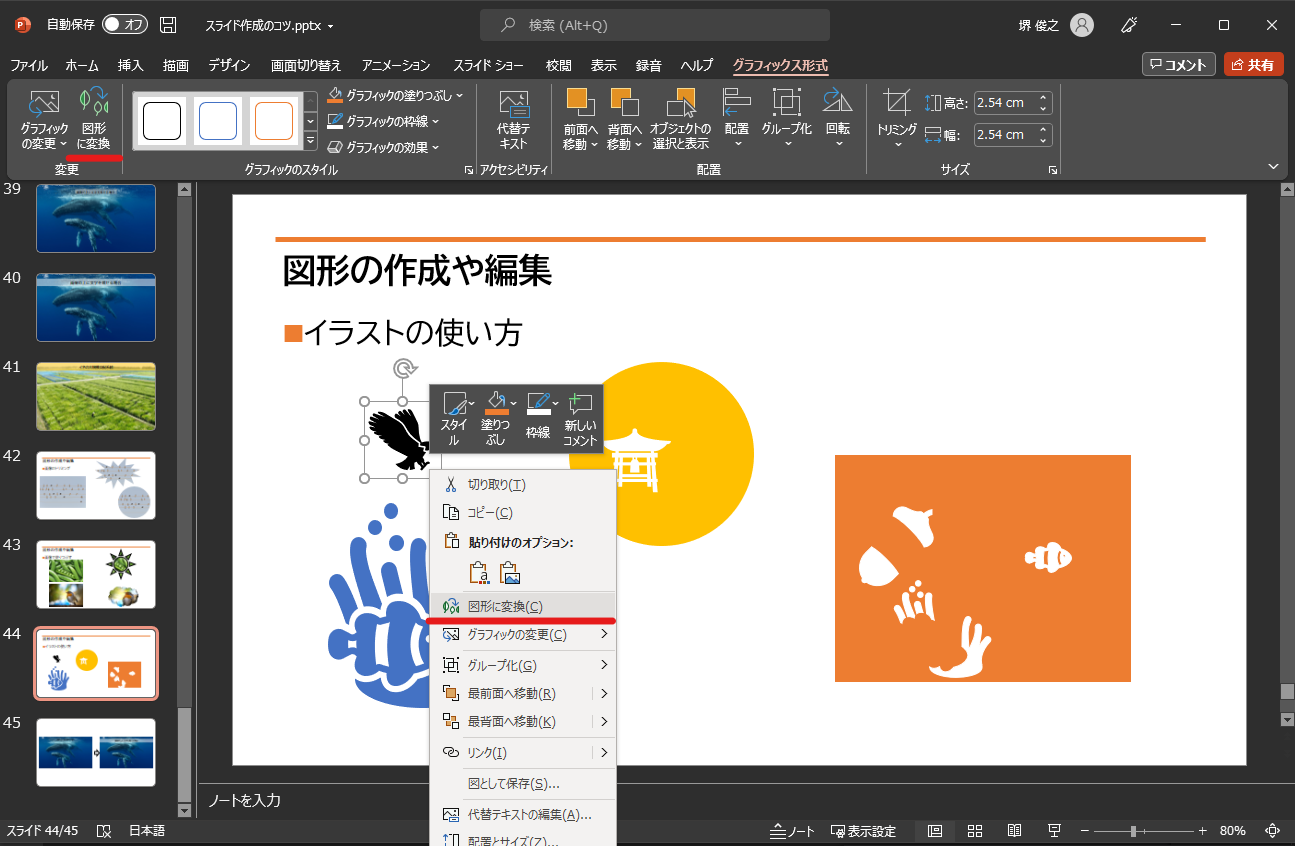This screenshot has height=846, width=1295.
Task: Open Display Settings in status bar
Action: point(865,831)
